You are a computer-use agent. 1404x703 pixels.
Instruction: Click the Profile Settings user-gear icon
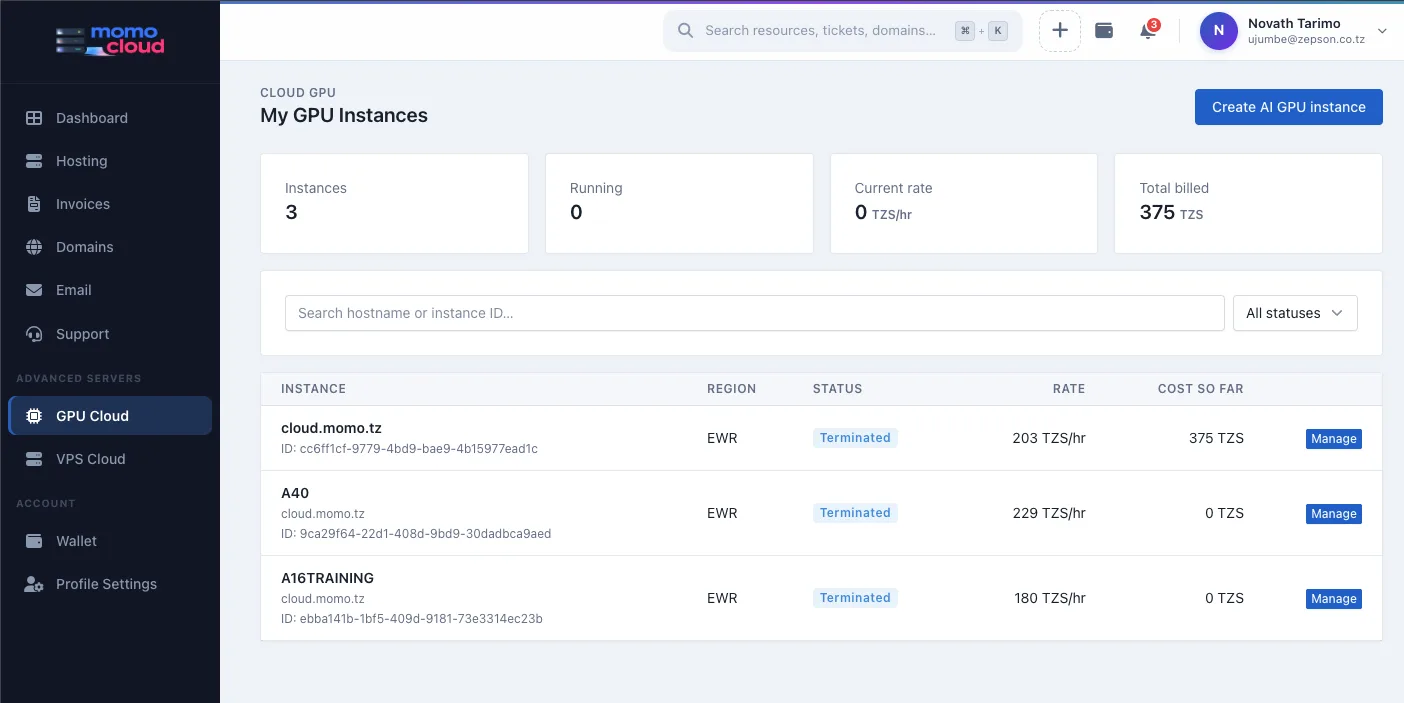pos(34,584)
